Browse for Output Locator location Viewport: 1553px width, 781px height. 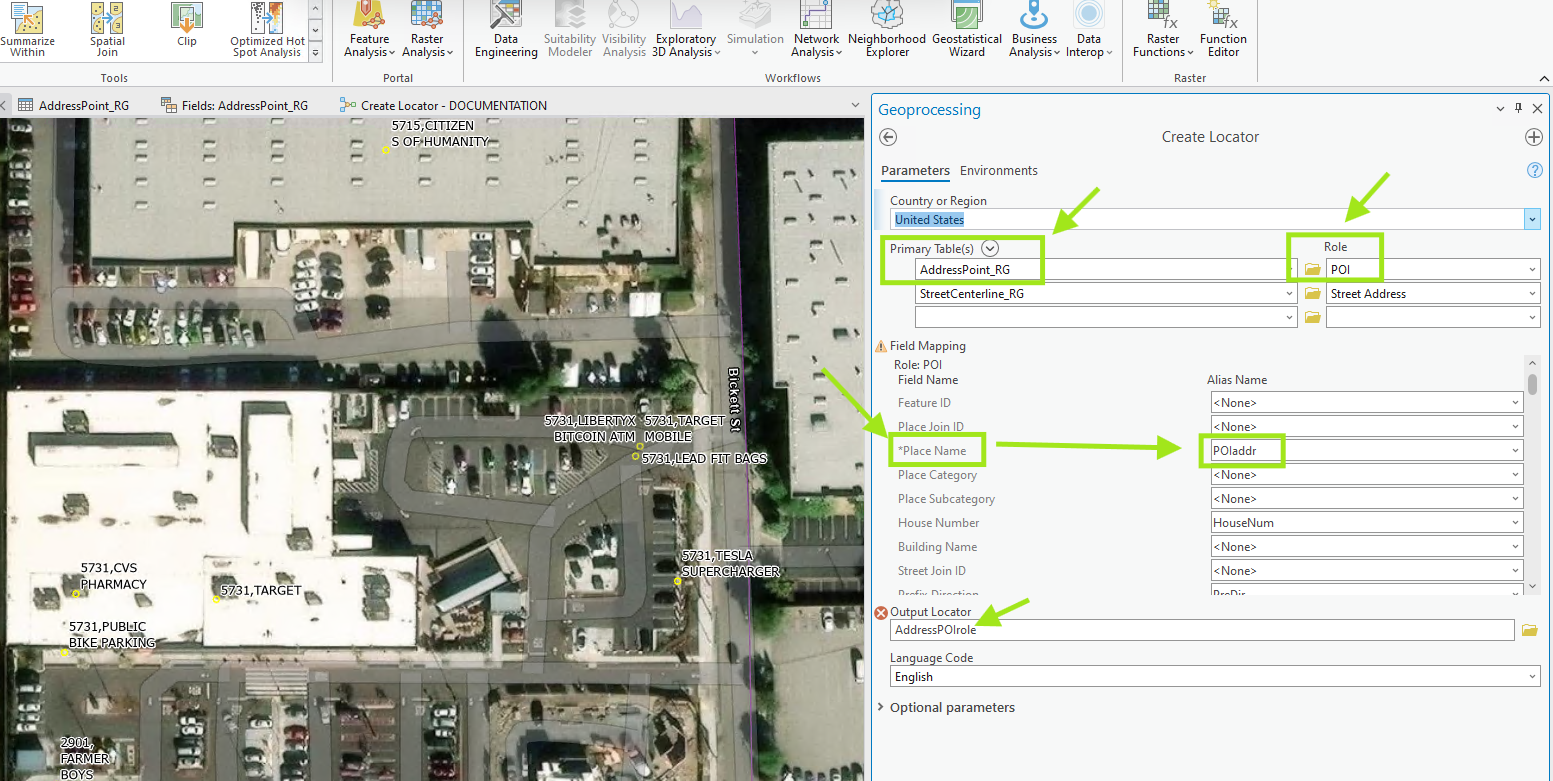tap(1529, 630)
